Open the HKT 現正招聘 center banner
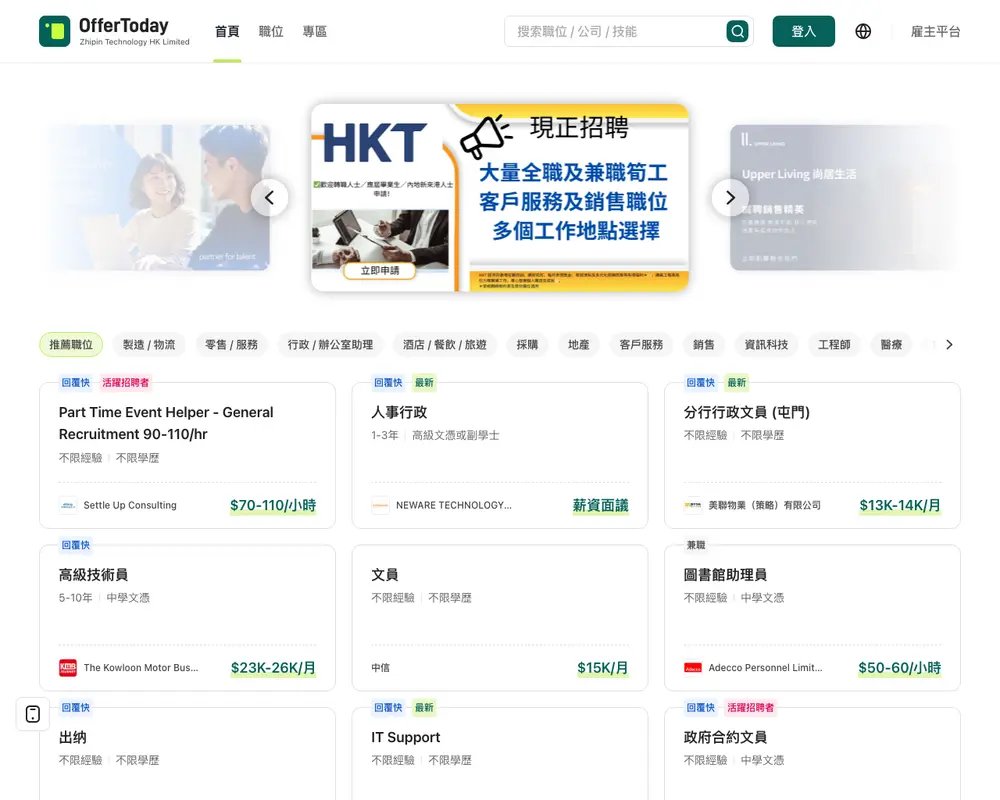1000x800 pixels. click(499, 197)
